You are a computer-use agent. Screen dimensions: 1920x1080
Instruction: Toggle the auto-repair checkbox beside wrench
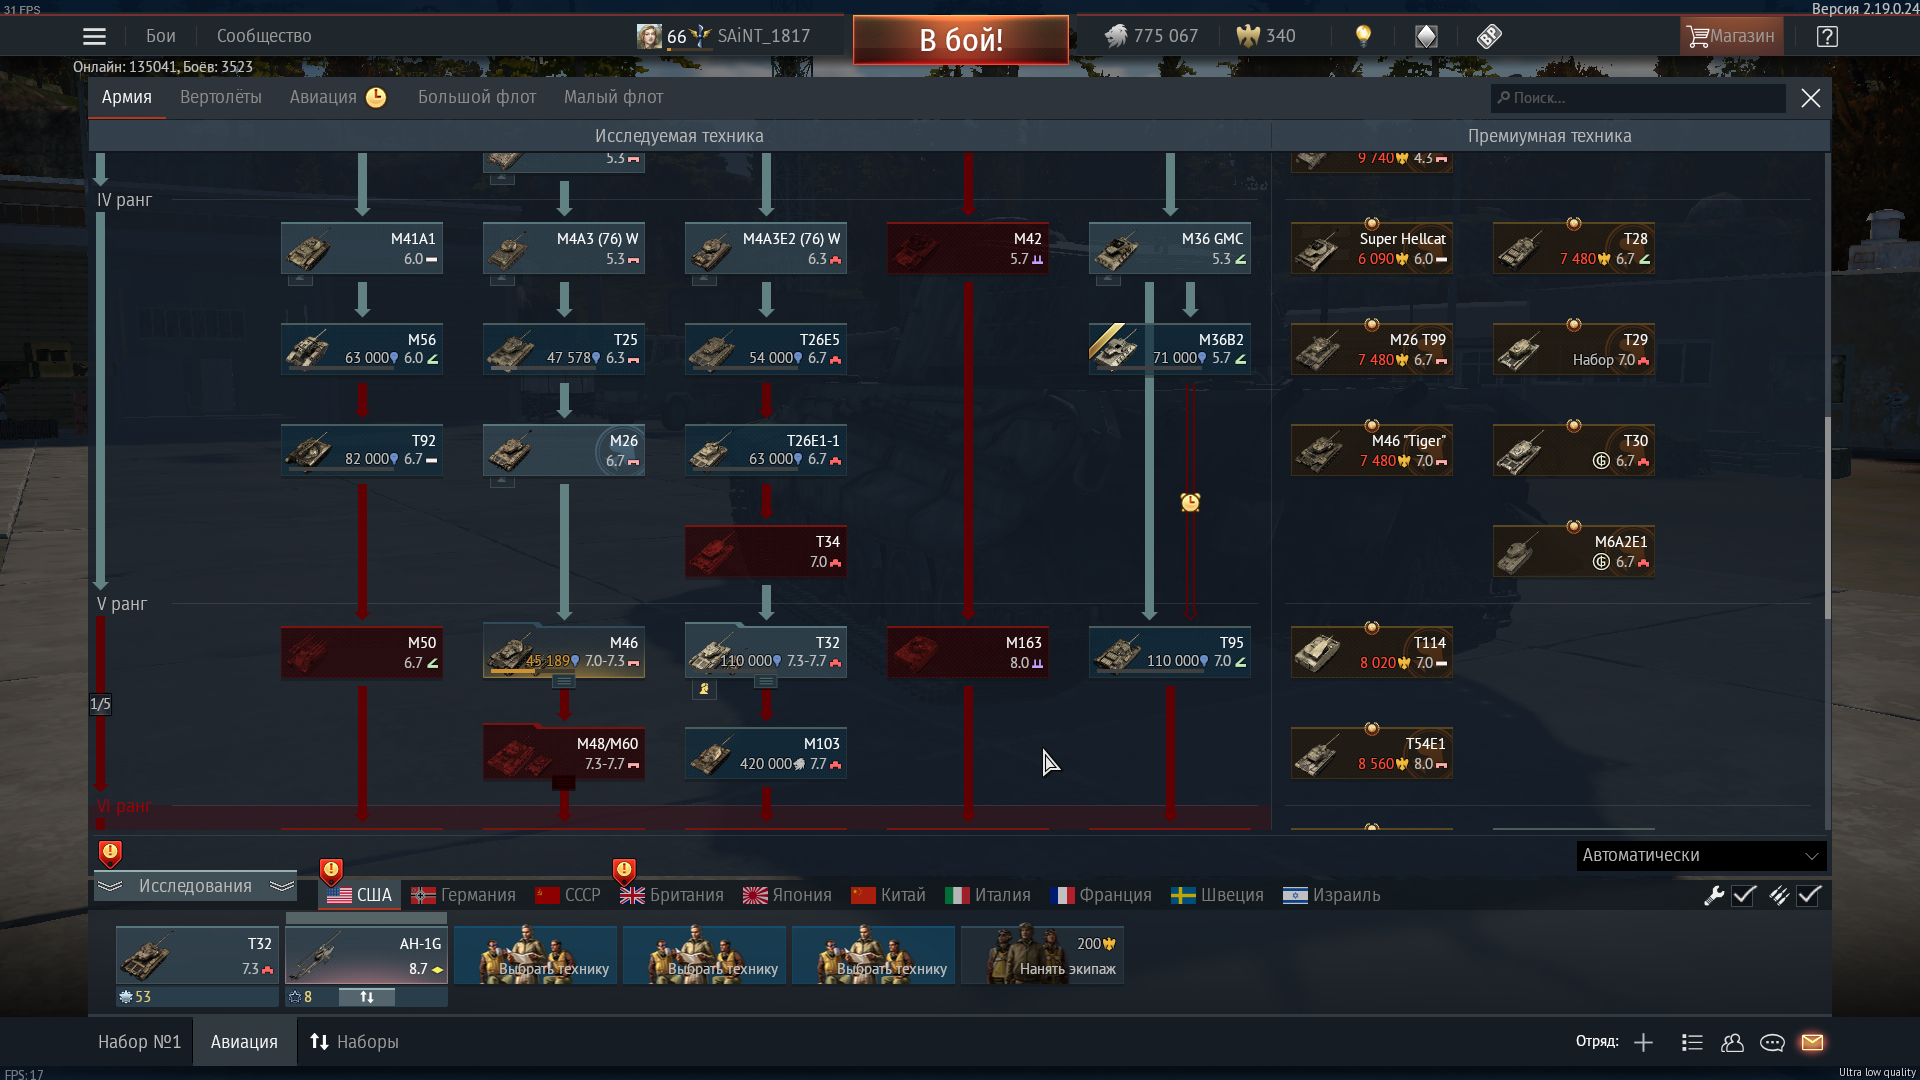1744,896
